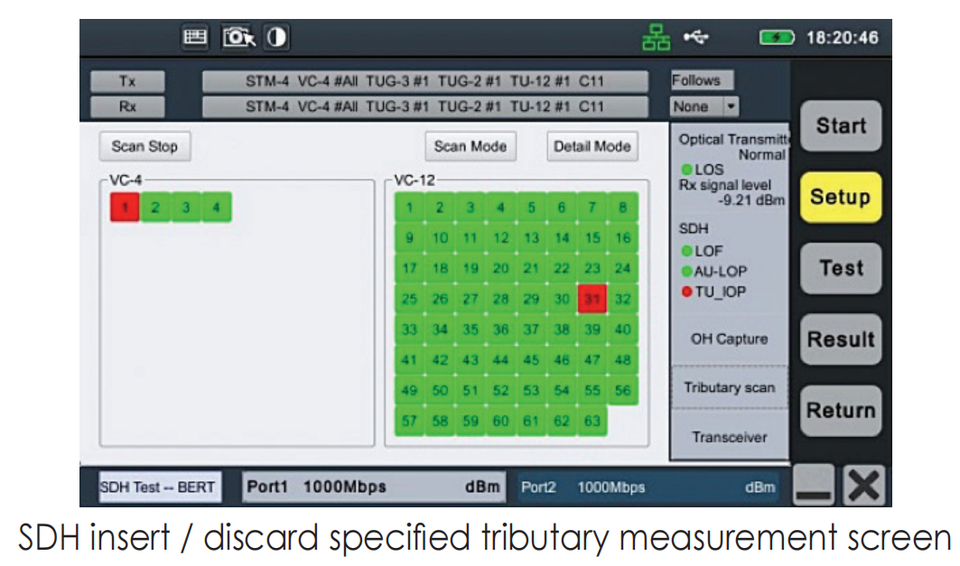
Task: Select VC-4 tributary 4
Action: point(216,207)
